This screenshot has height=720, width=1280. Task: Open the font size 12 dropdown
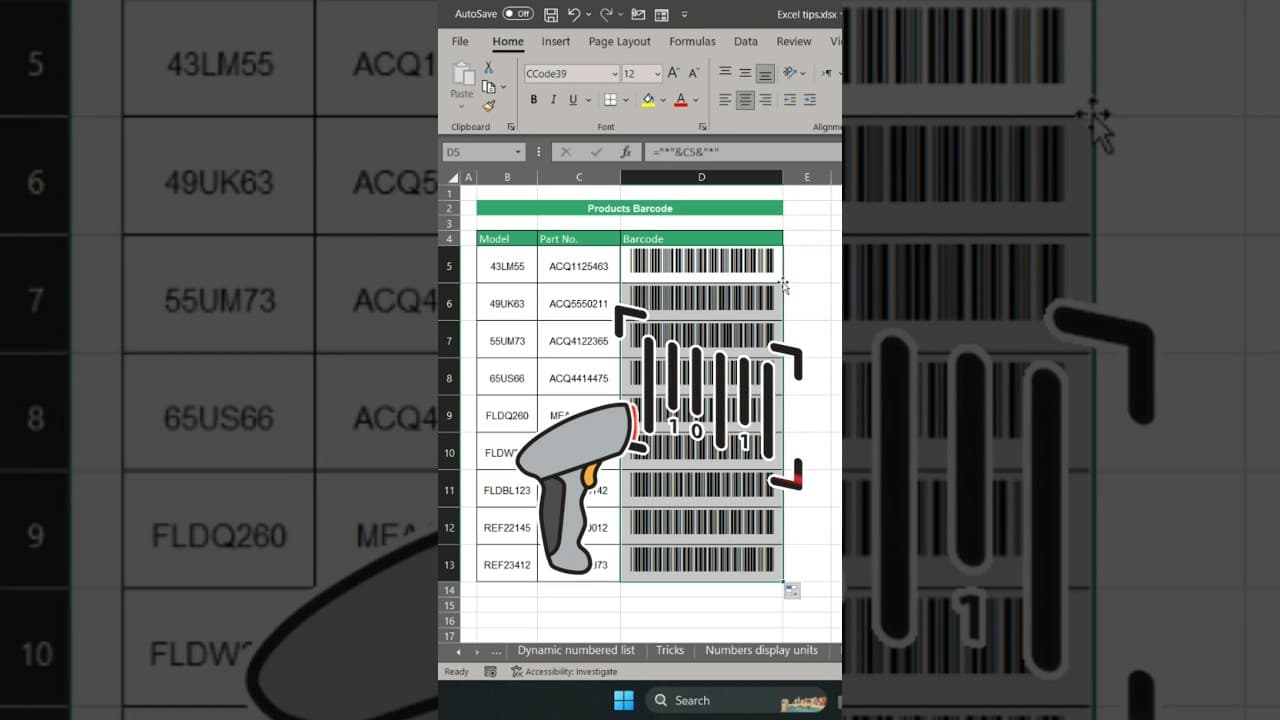coord(656,74)
